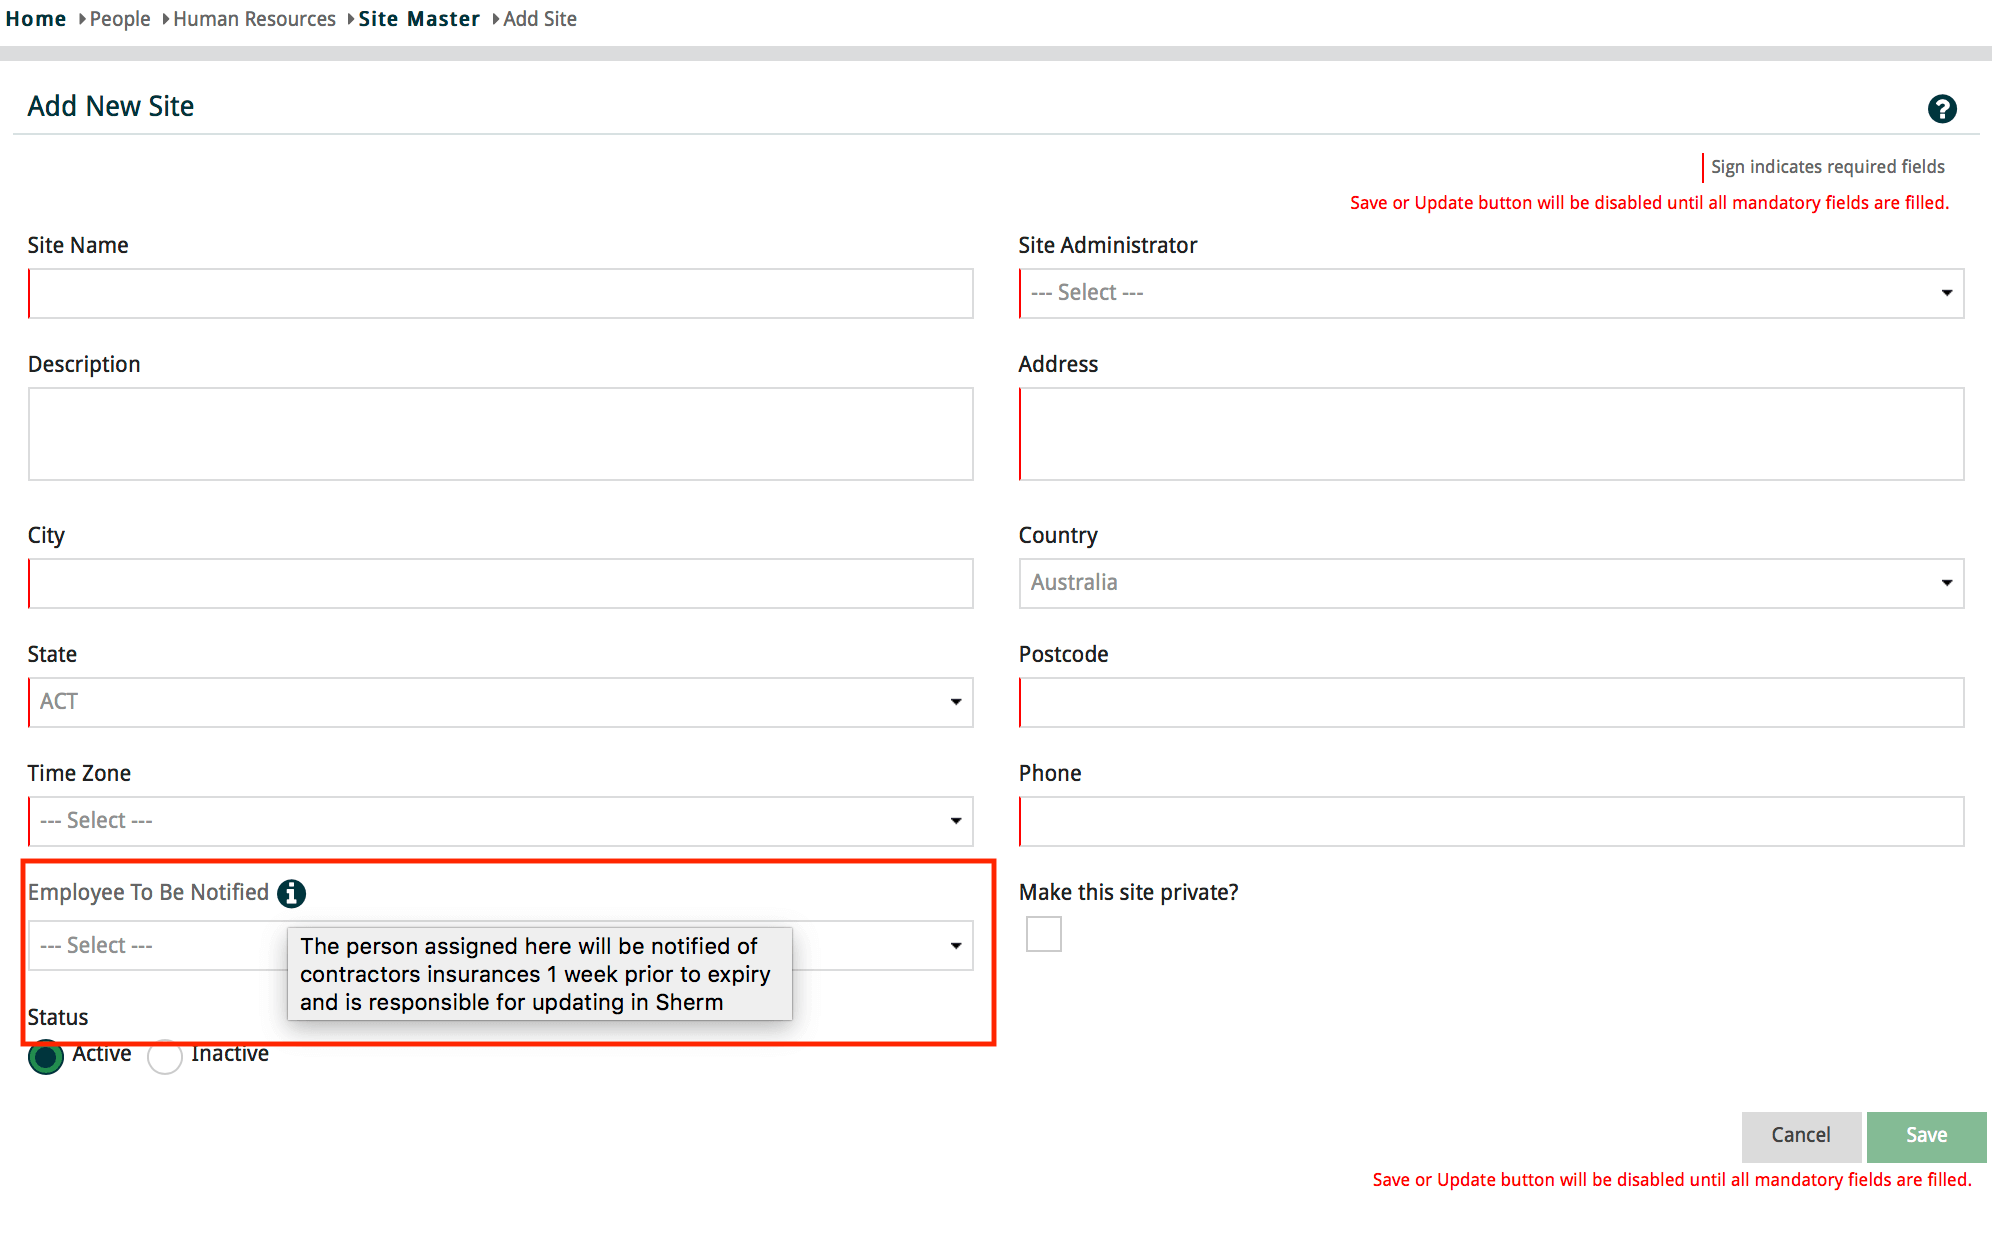Click the Postcode input field
The height and width of the screenshot is (1244, 1992).
click(1490, 702)
